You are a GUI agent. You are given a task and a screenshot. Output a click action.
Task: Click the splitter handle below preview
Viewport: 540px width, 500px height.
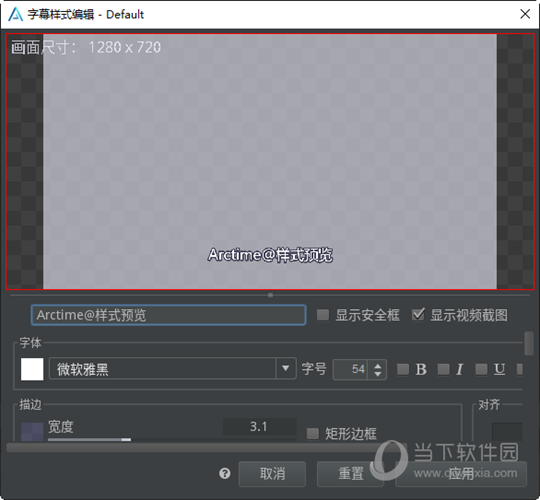[270, 295]
